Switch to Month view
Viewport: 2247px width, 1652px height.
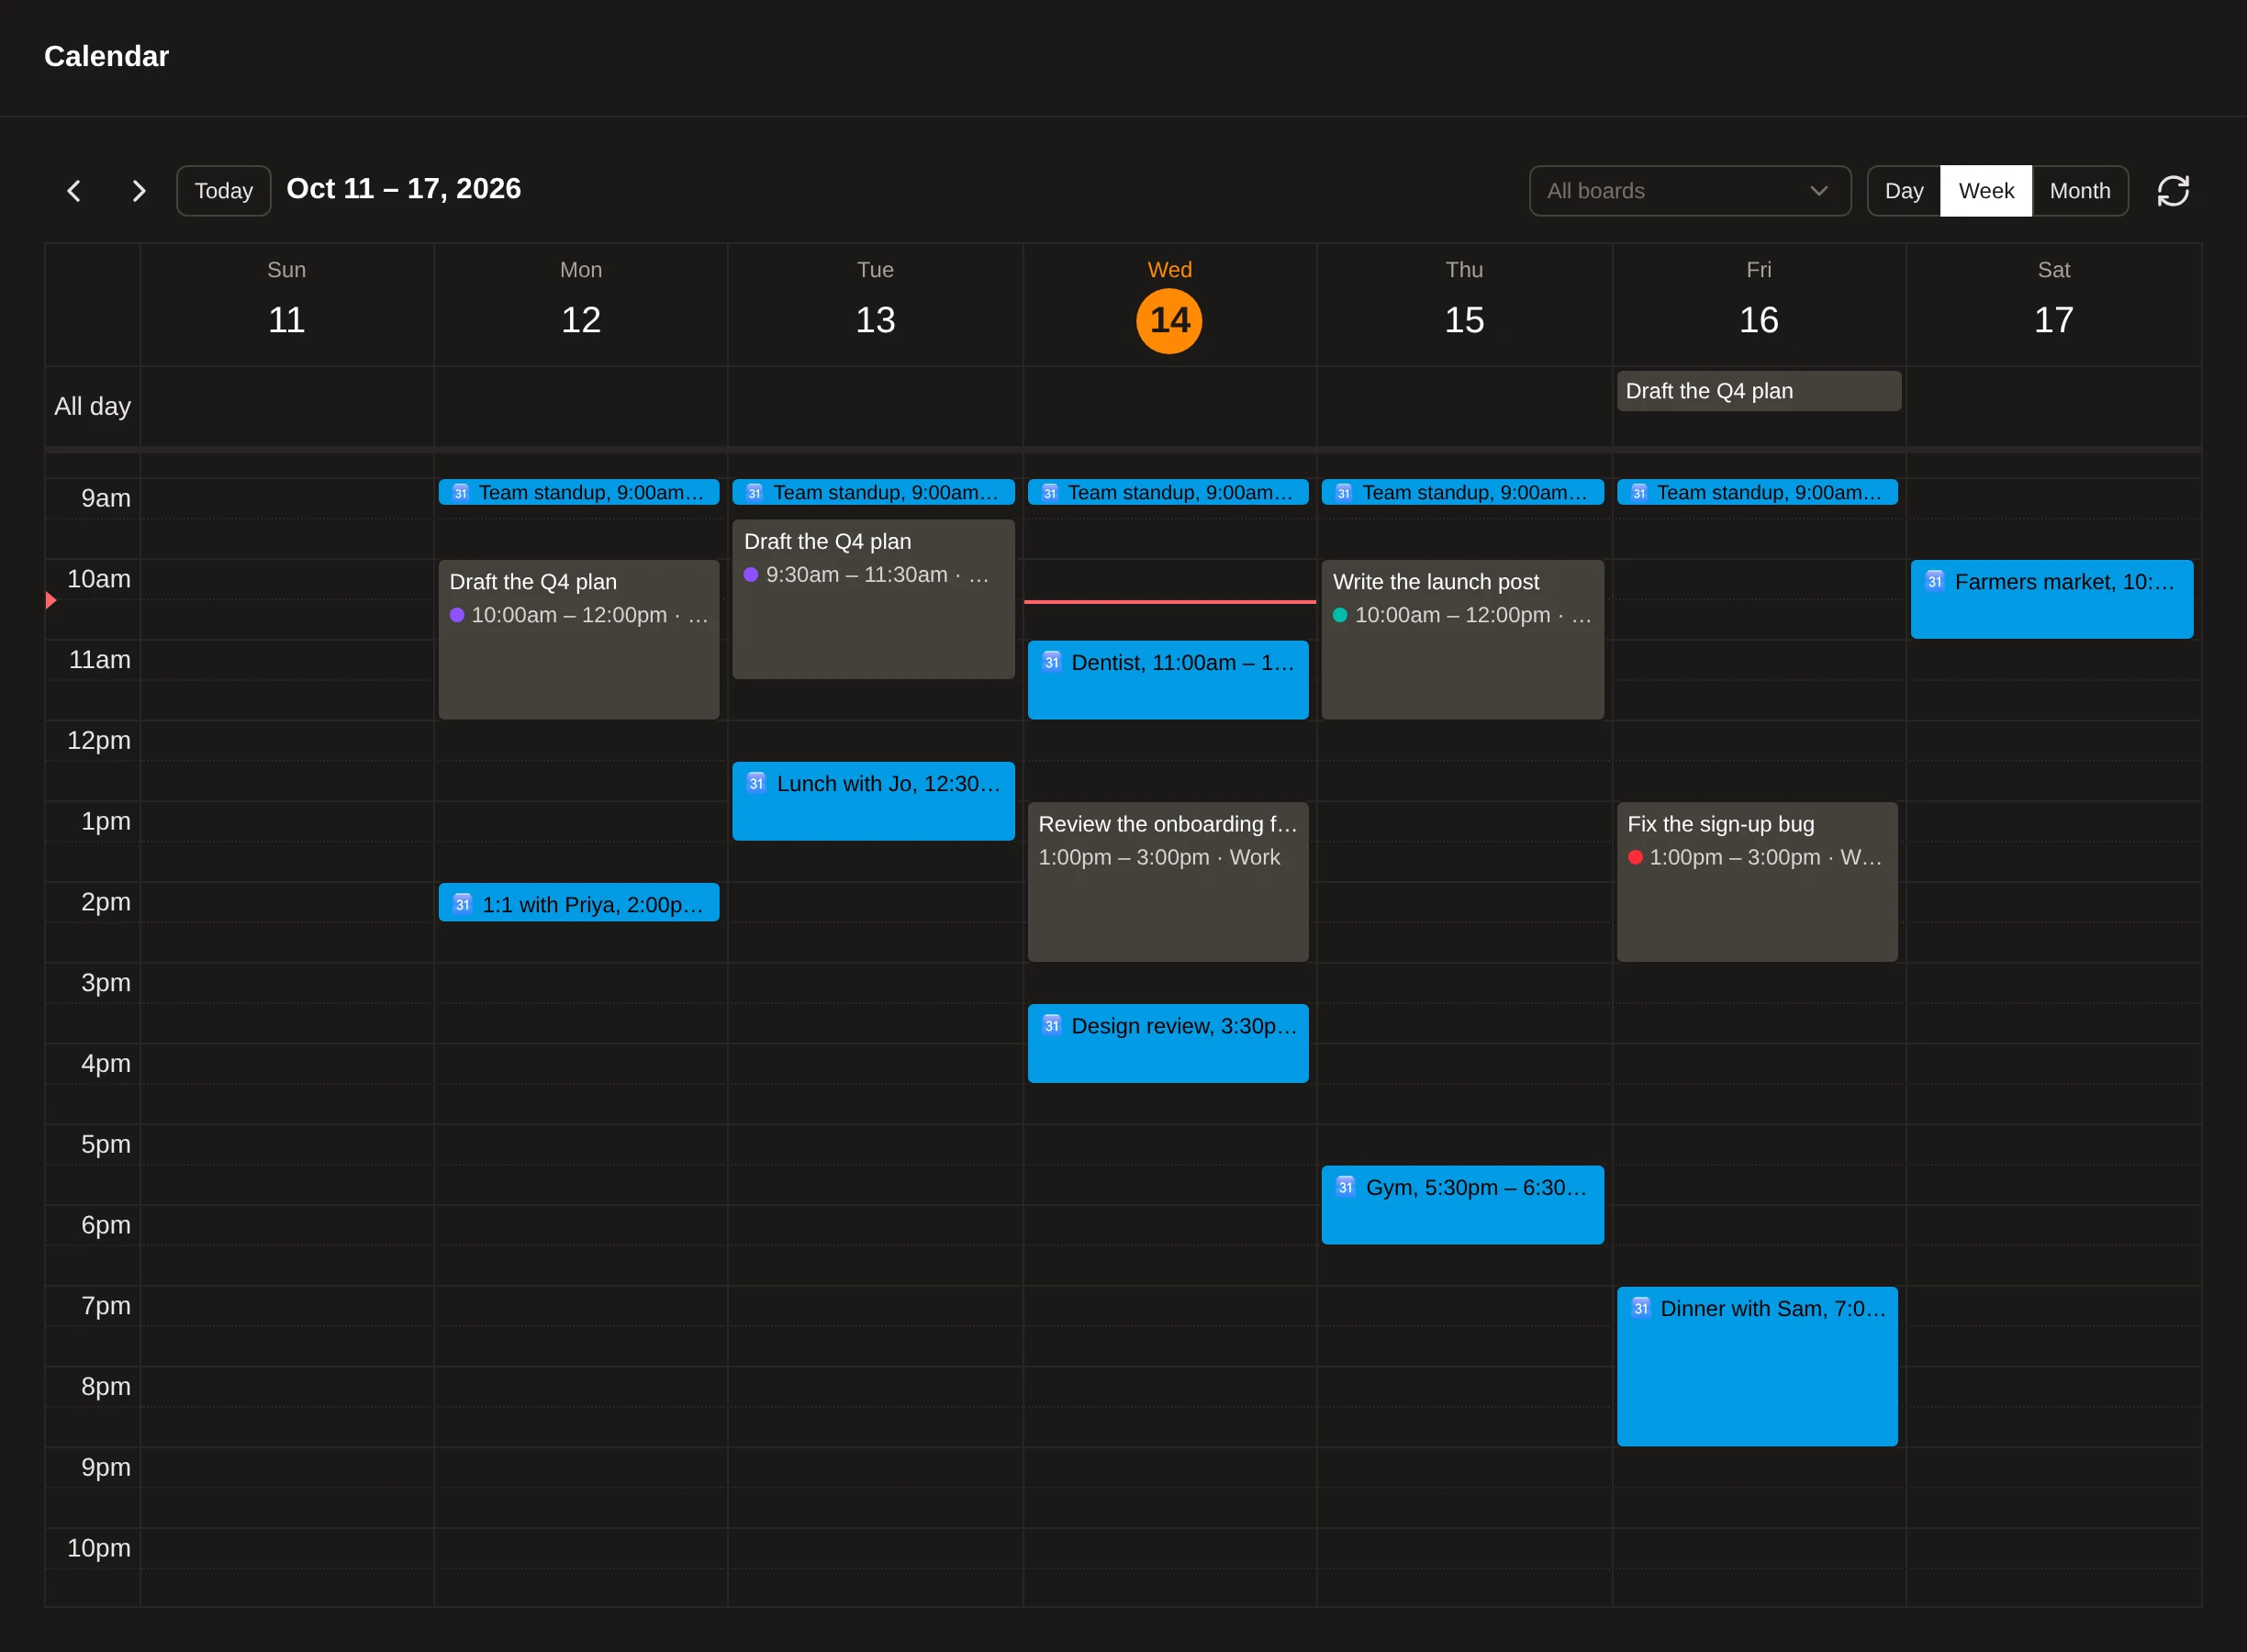point(2080,191)
